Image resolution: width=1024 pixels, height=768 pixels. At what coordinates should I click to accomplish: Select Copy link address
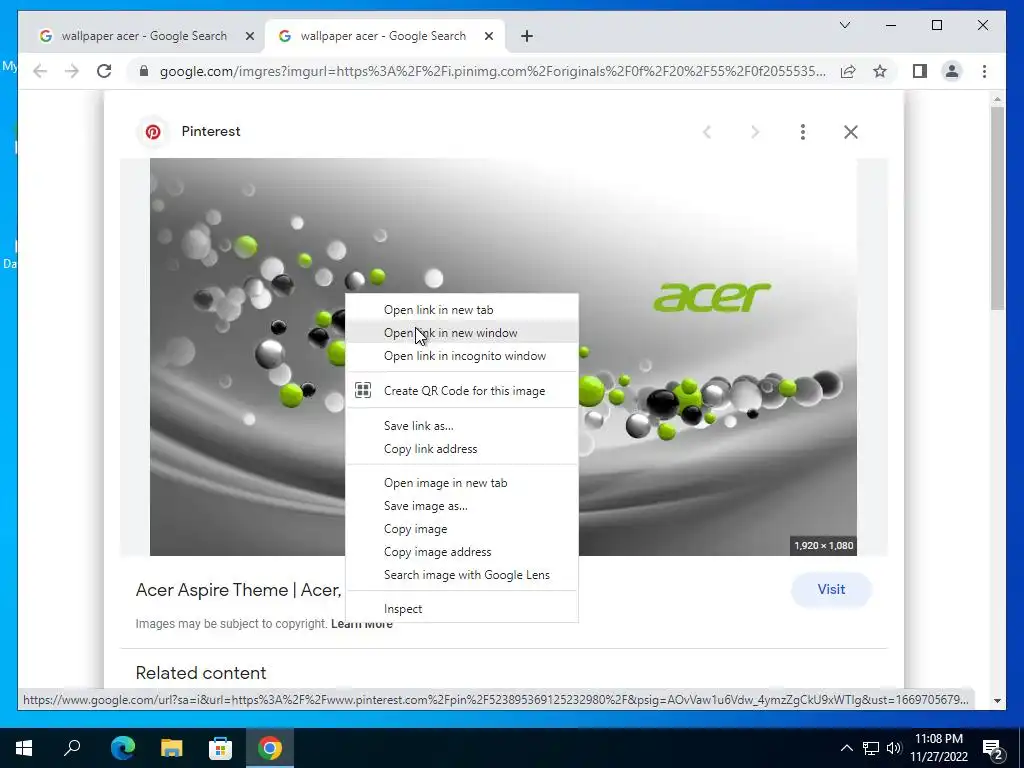pos(462,449)
